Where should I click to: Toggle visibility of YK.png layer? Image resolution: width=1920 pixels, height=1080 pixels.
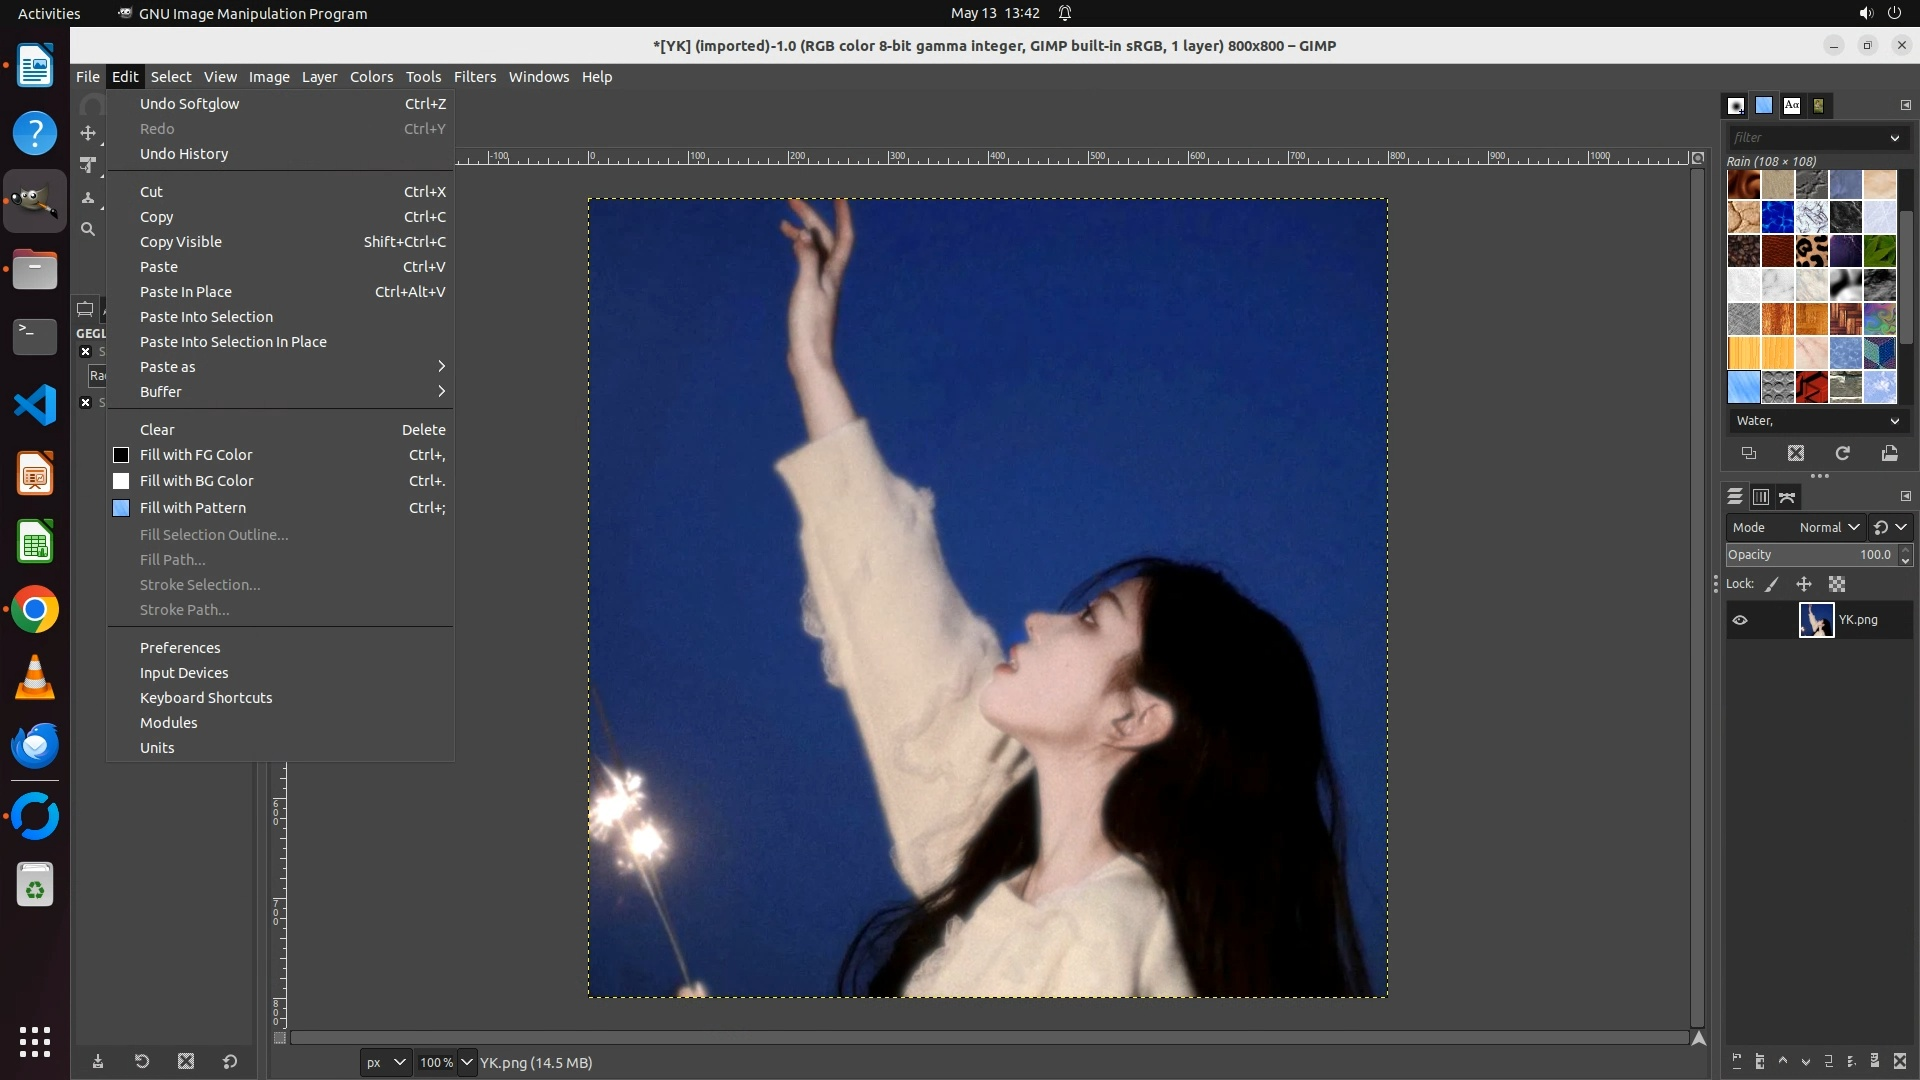point(1740,620)
